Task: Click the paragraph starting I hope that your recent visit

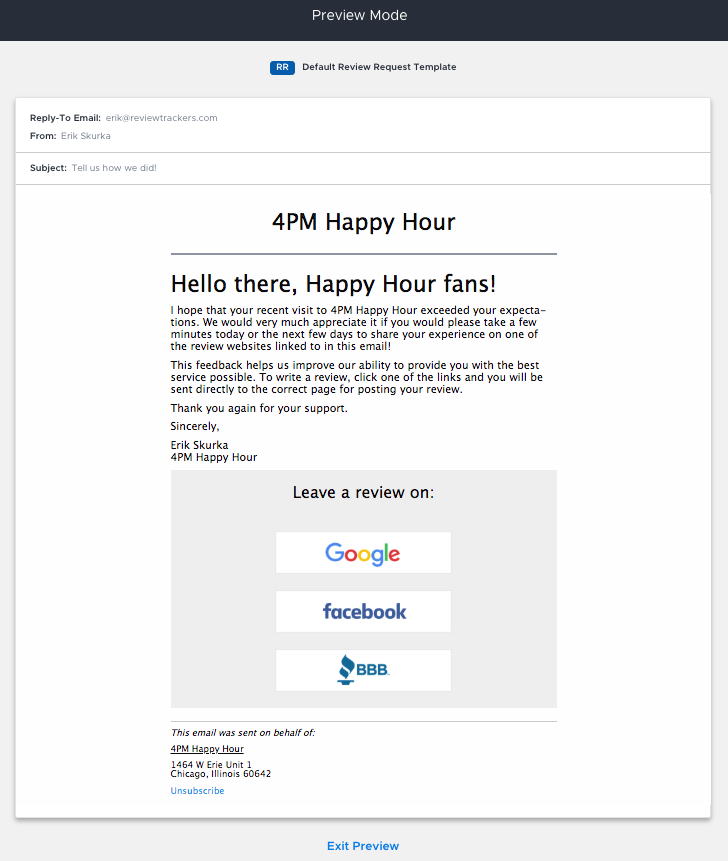Action: click(x=358, y=328)
